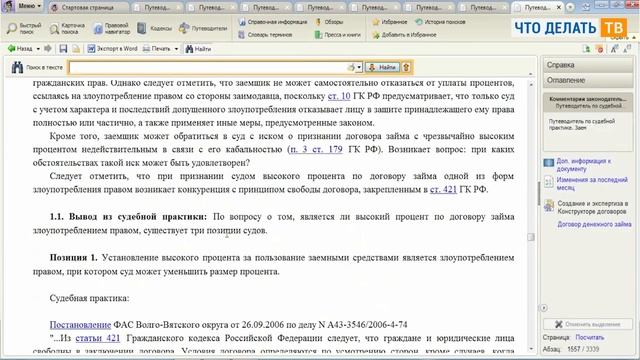This screenshot has height=360, width=640.
Task: Click the decrease font size icon
Action: 627,49
